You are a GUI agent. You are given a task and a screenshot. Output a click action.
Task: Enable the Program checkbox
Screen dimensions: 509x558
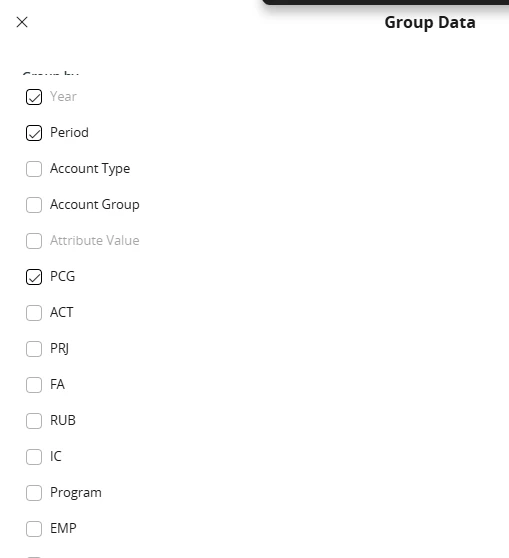(x=34, y=493)
